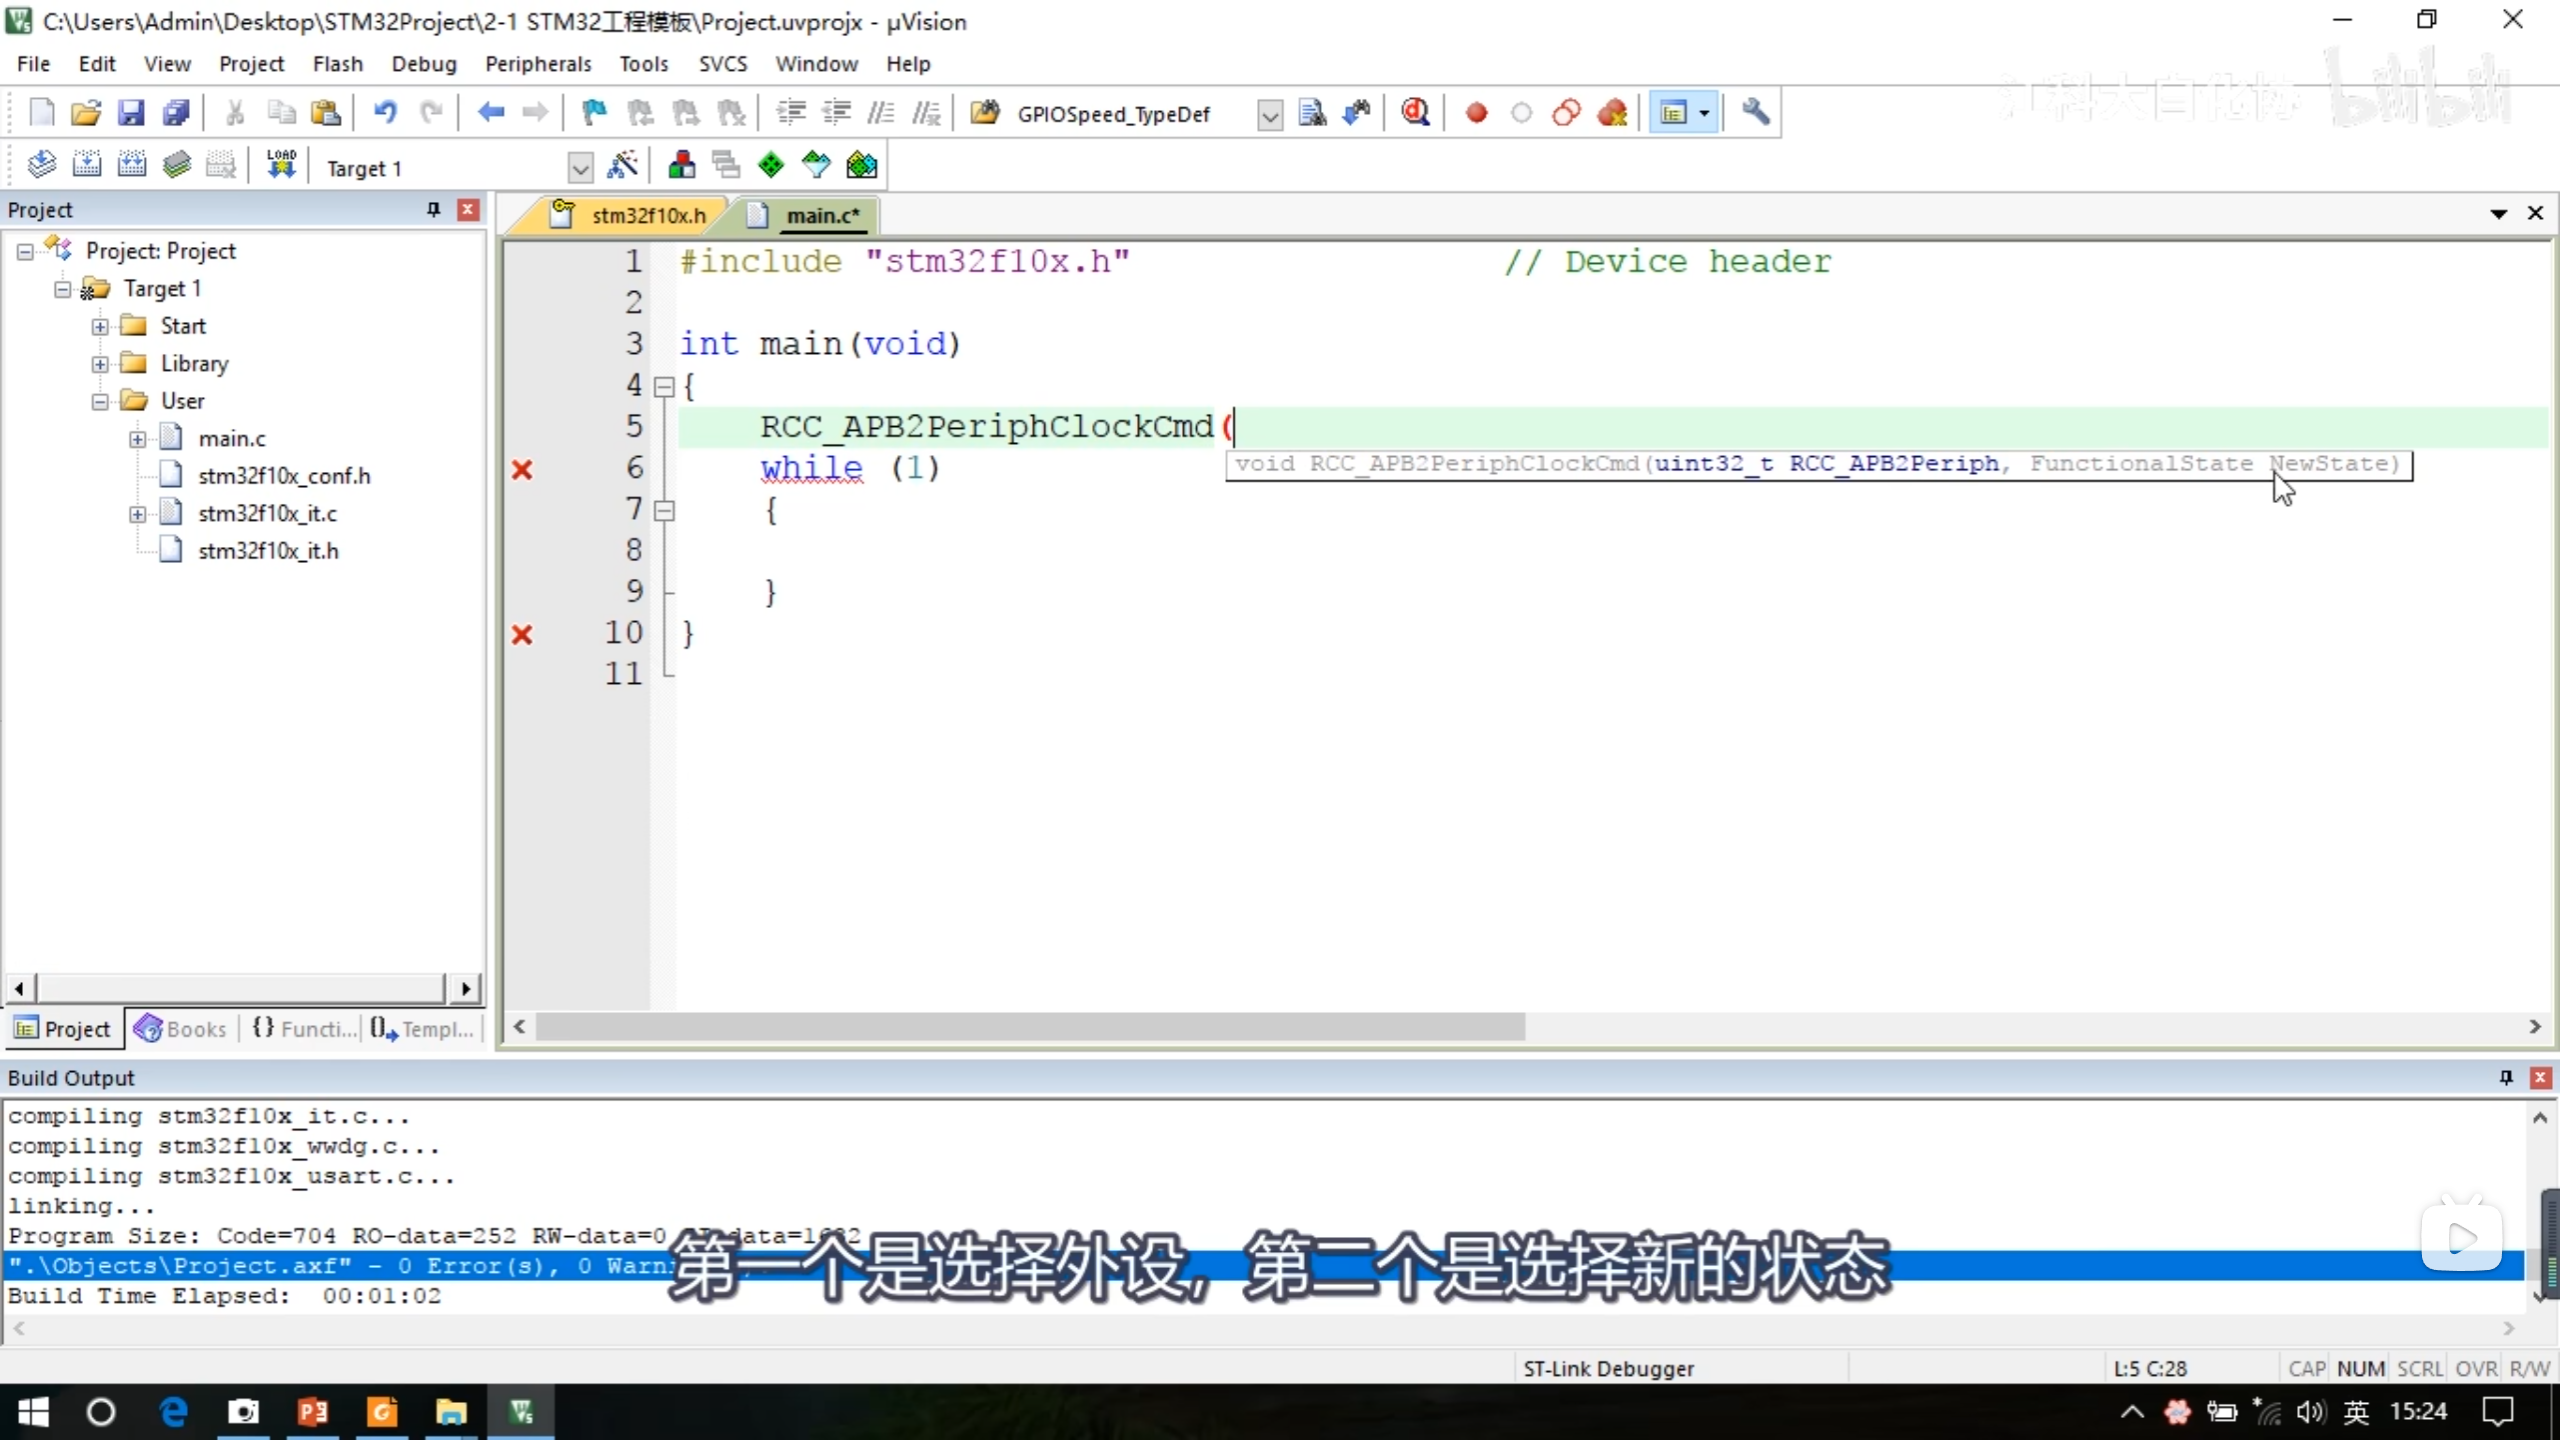Select stm32f10x_conf.h in project tree
This screenshot has width=2560, height=1440.
tap(284, 476)
